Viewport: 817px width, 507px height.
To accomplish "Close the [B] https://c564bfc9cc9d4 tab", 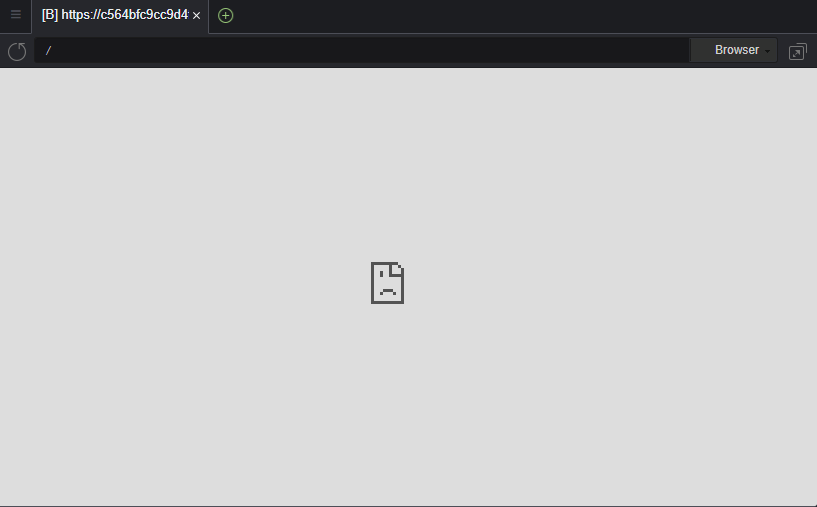I will tap(196, 16).
